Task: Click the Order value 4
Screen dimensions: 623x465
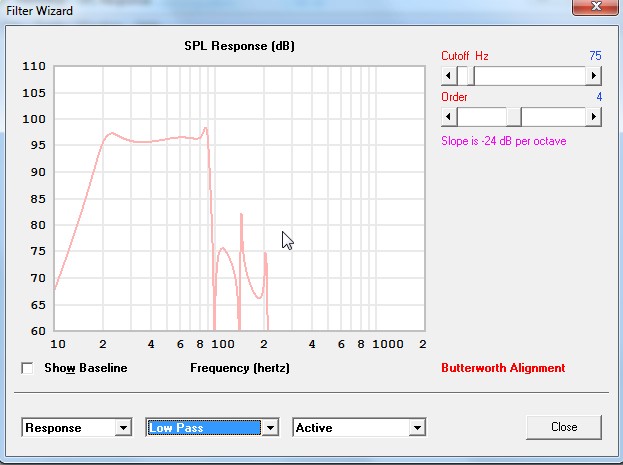Action: pos(599,97)
